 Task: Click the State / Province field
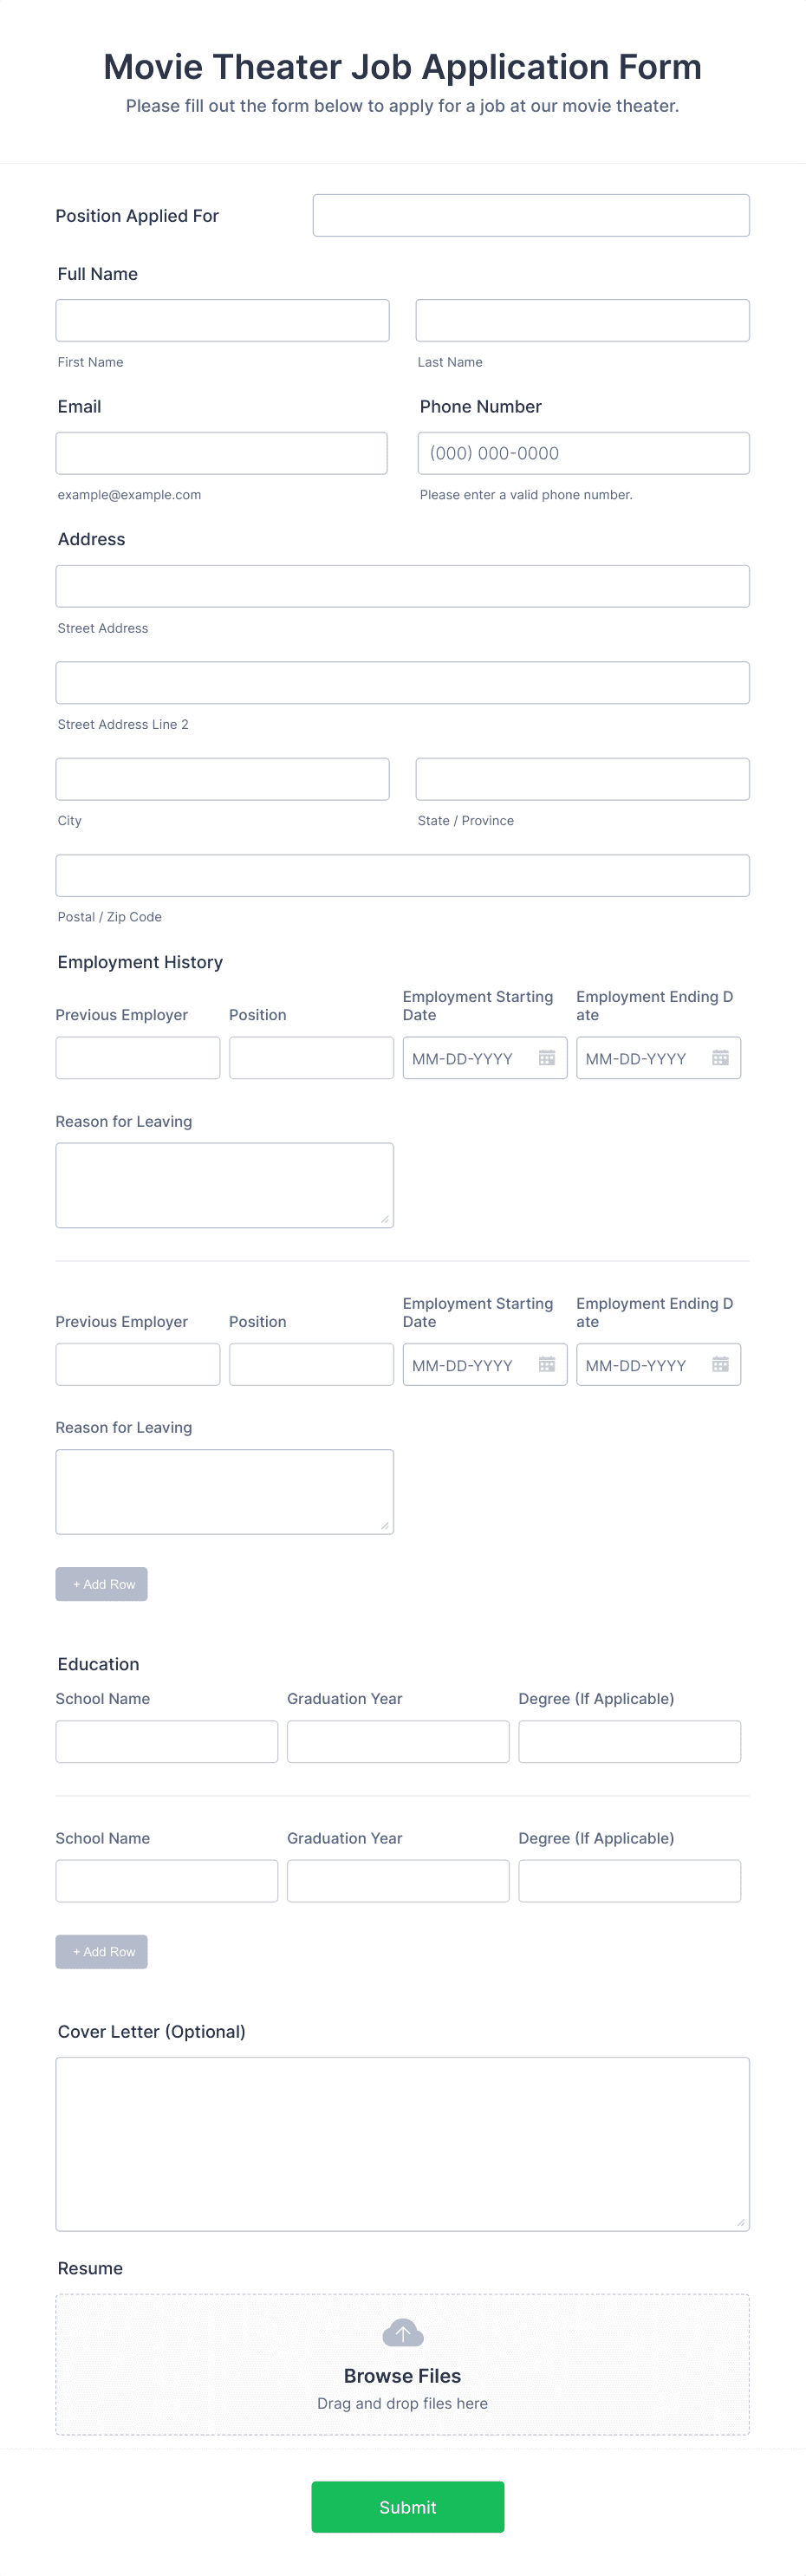(x=582, y=778)
